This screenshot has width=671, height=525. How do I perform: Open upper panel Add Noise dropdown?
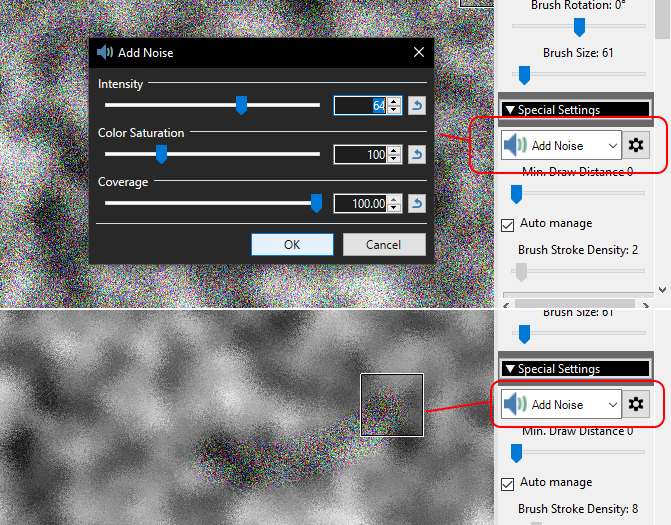(x=561, y=145)
